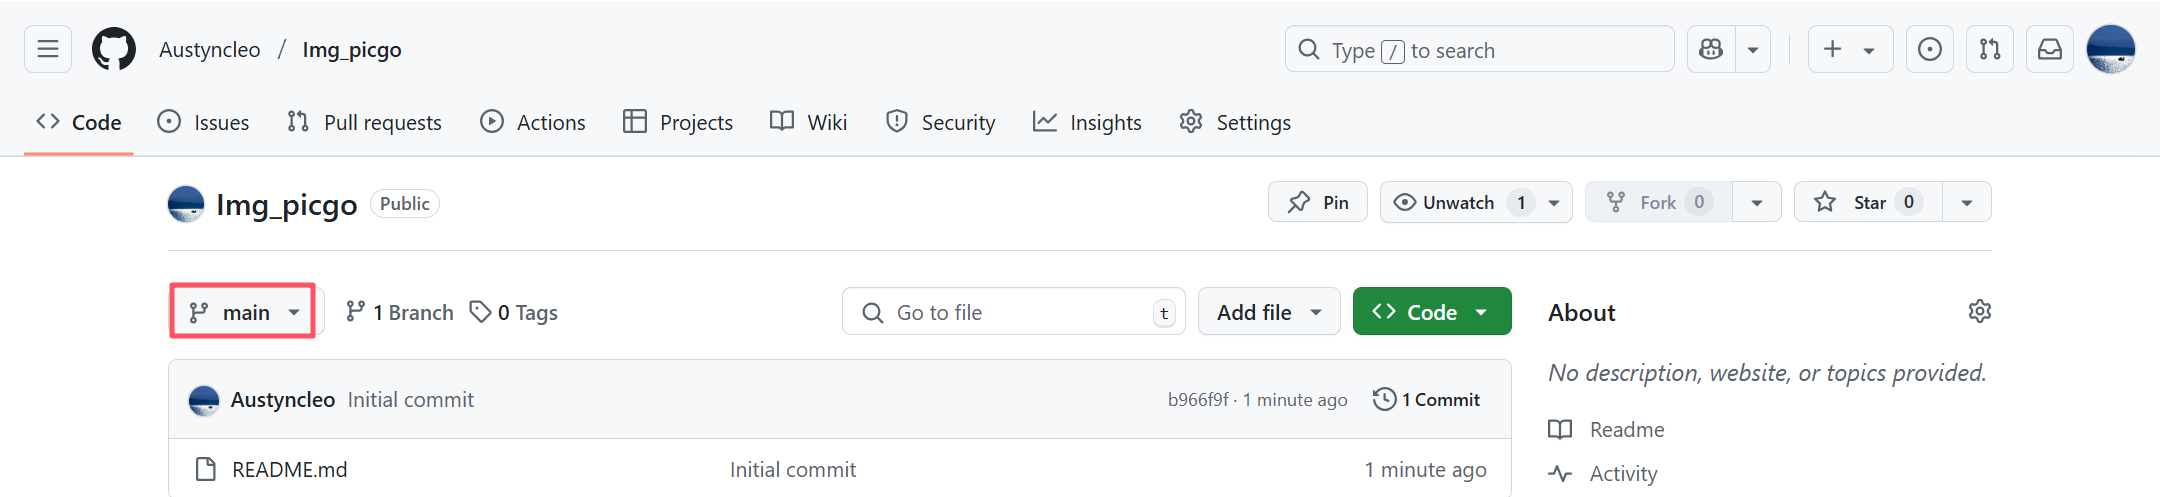
Task: Toggle the Unwatch notifications button
Action: pos(1458,202)
